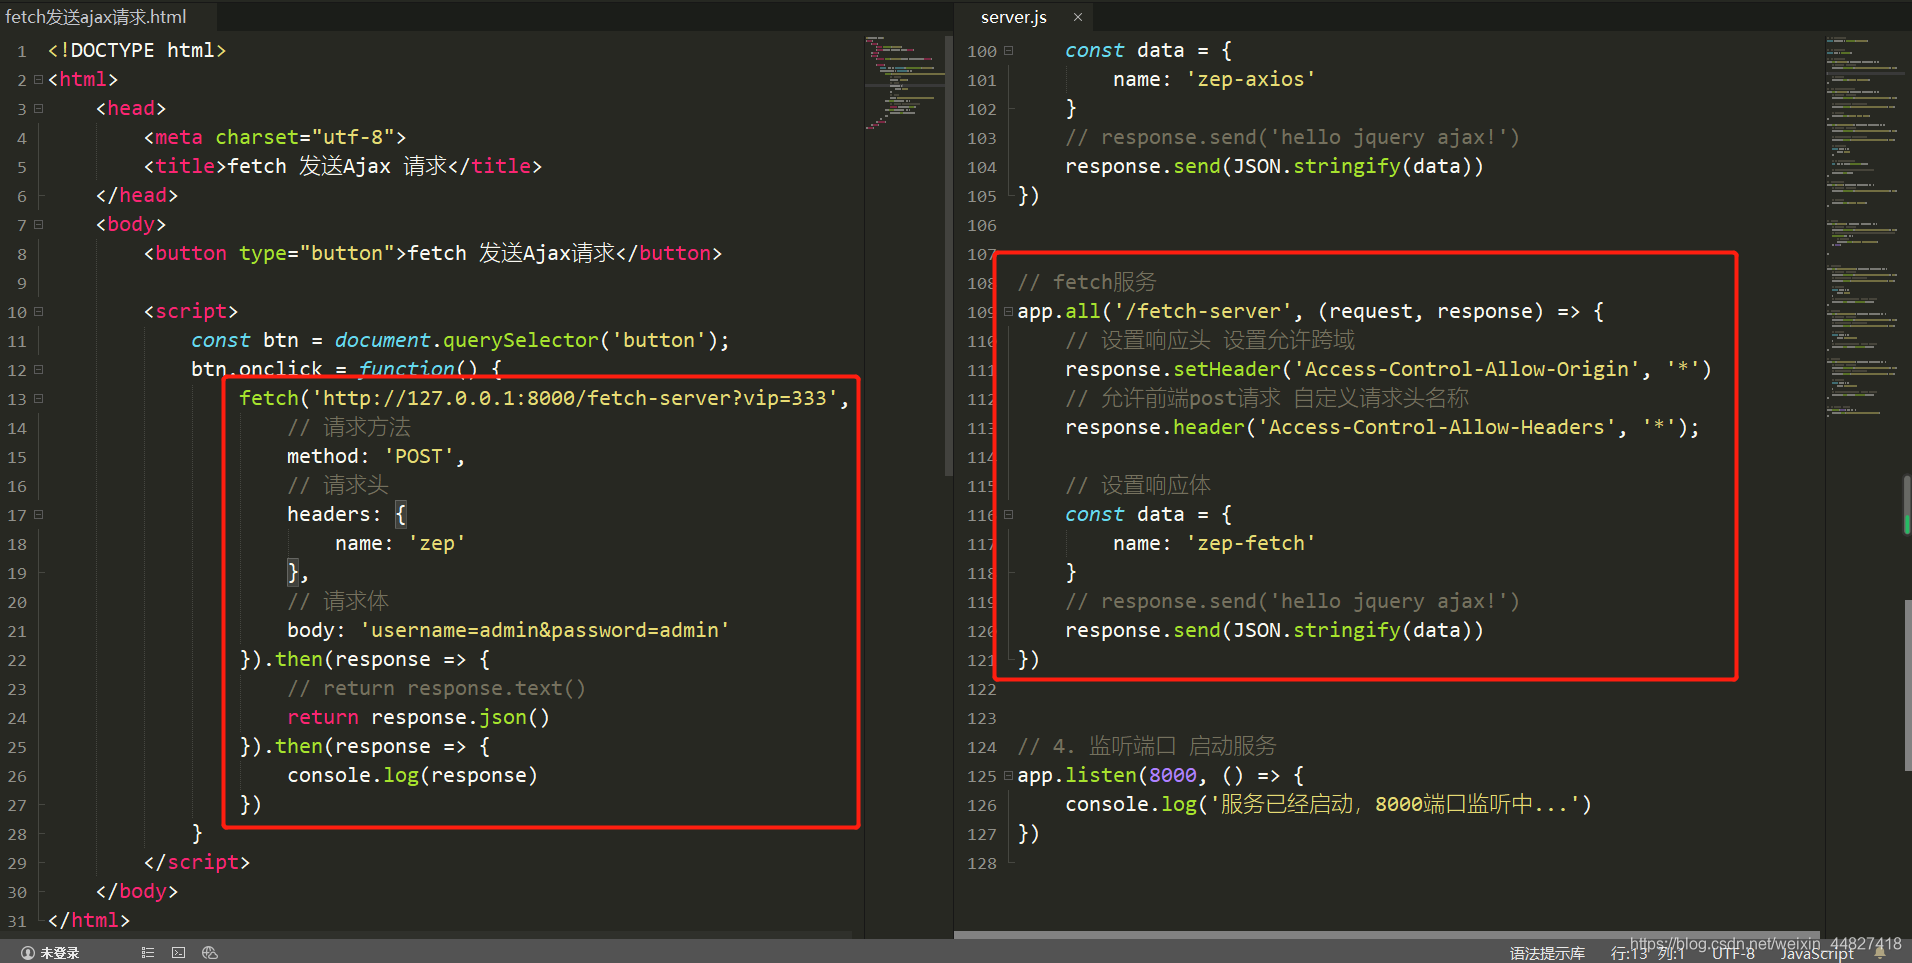Image resolution: width=1912 pixels, height=963 pixels.
Task: Click on 'POST' method value
Action: point(419,456)
